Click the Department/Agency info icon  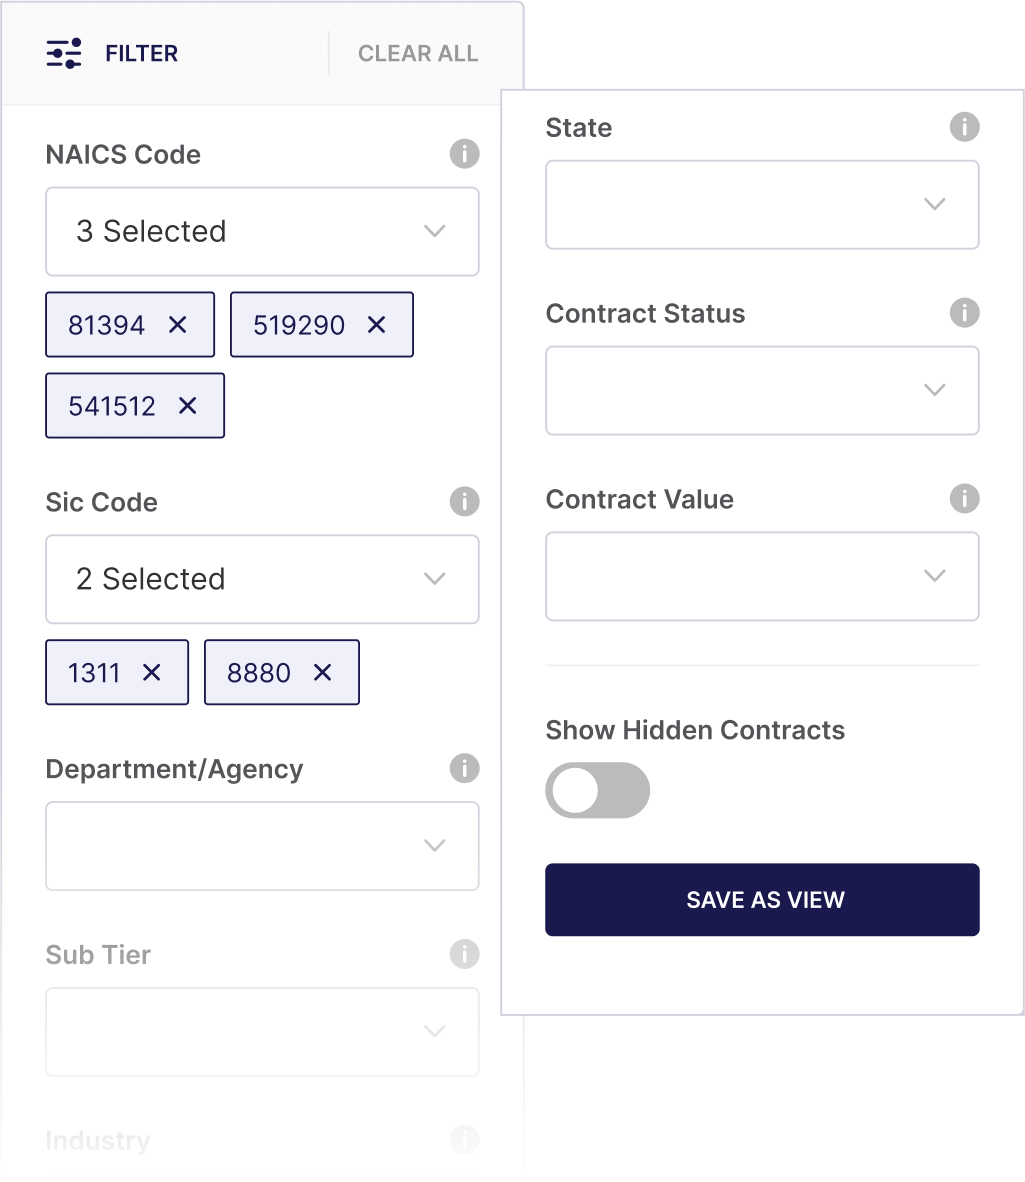coord(464,769)
